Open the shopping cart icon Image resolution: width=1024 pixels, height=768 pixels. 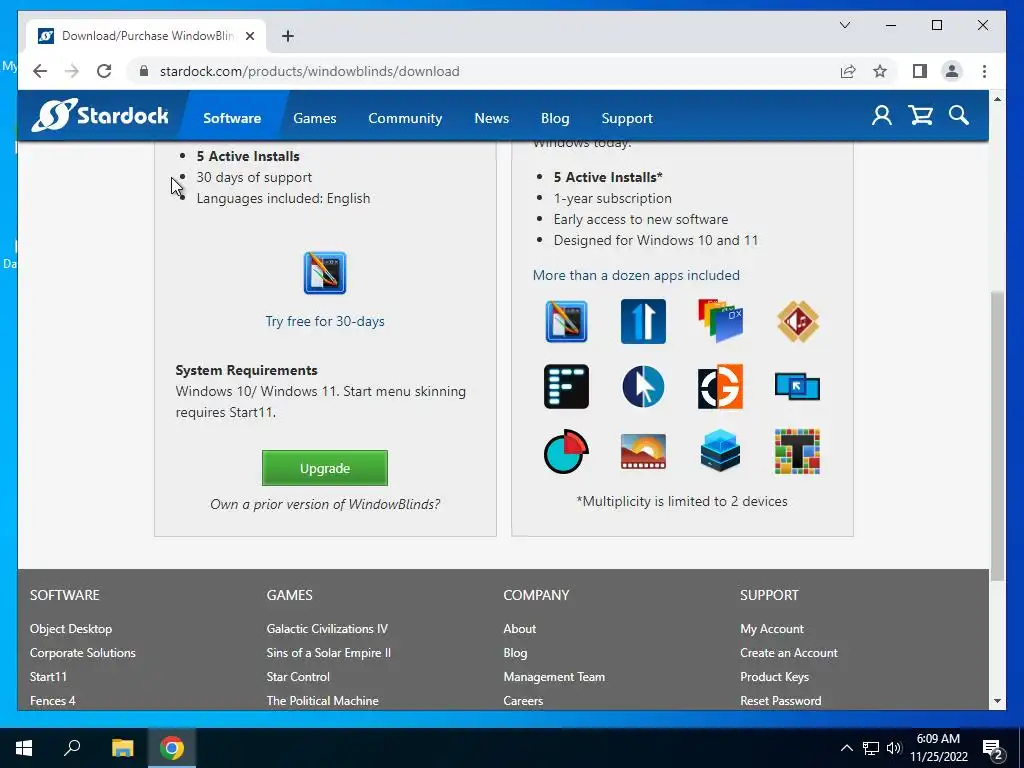click(920, 116)
